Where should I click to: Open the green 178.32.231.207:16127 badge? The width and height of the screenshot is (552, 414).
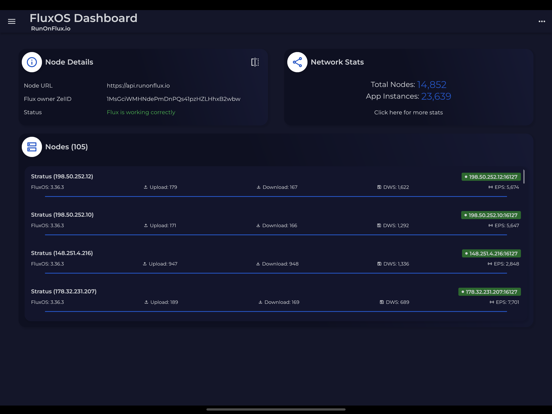tap(490, 292)
